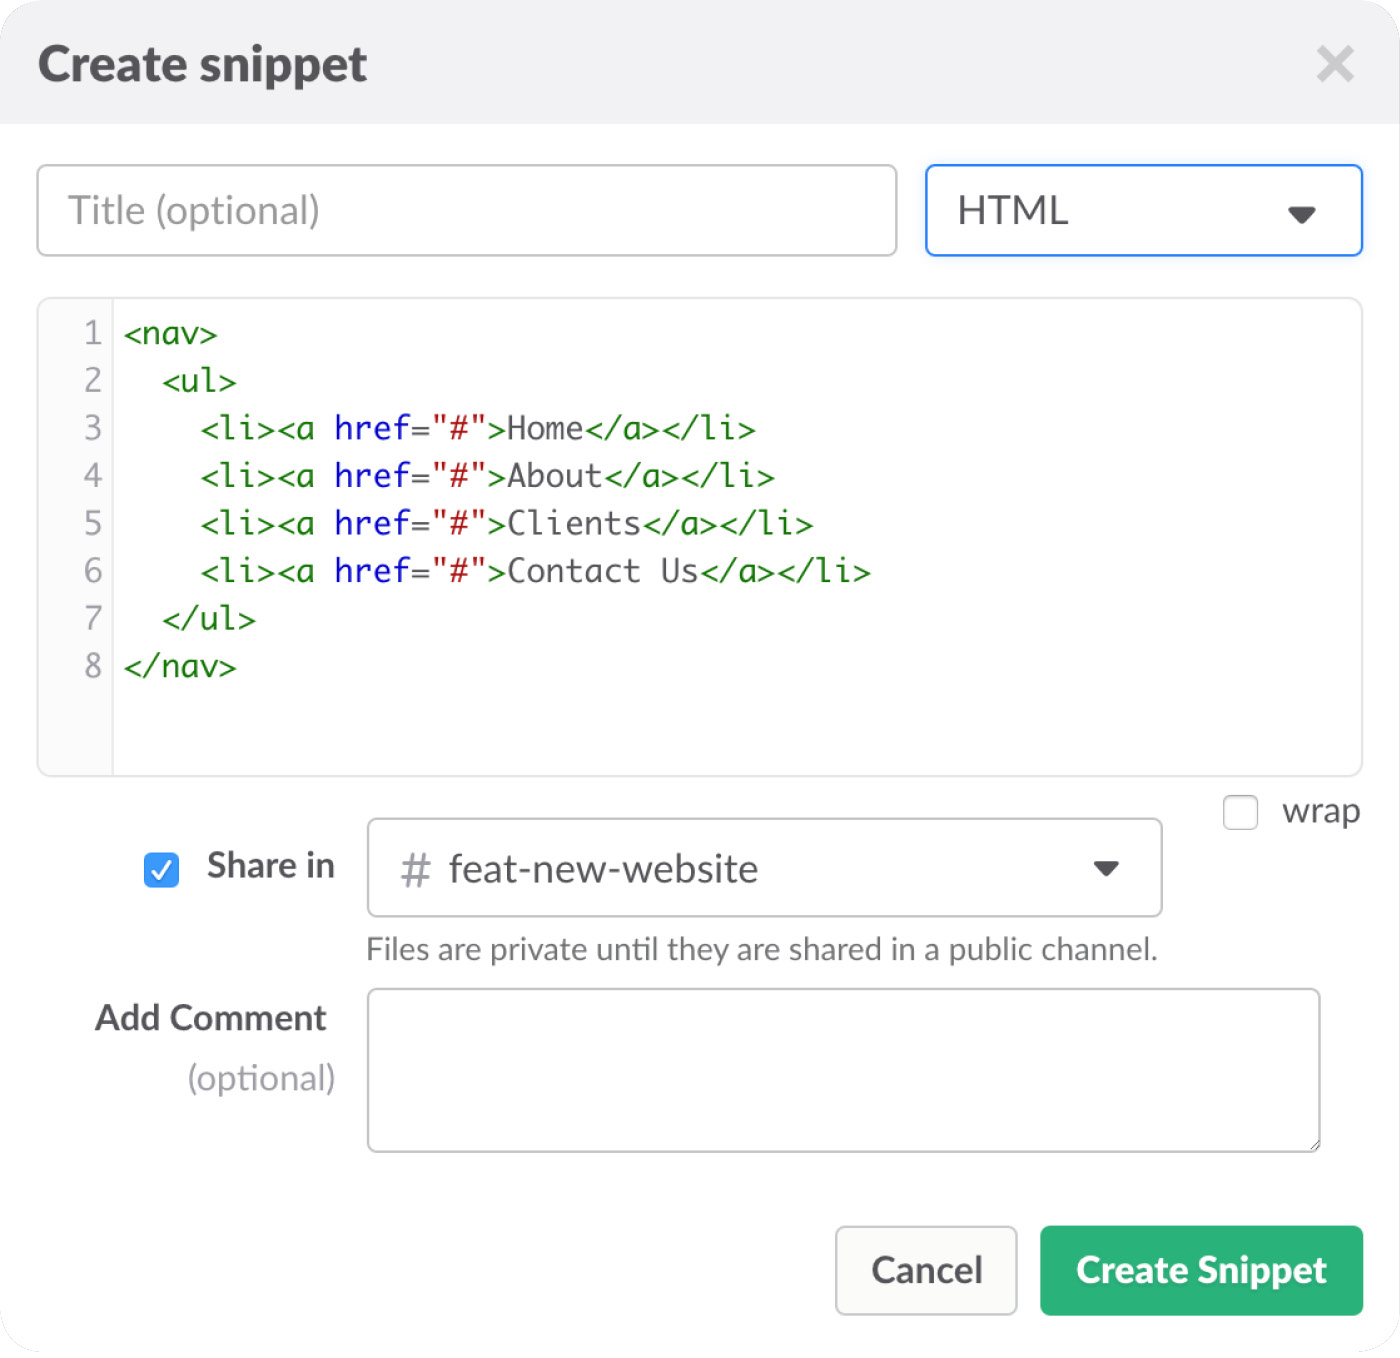Viewport: 1400px width, 1358px height.
Task: Click the hash icon before feat-new-website
Action: tap(415, 870)
